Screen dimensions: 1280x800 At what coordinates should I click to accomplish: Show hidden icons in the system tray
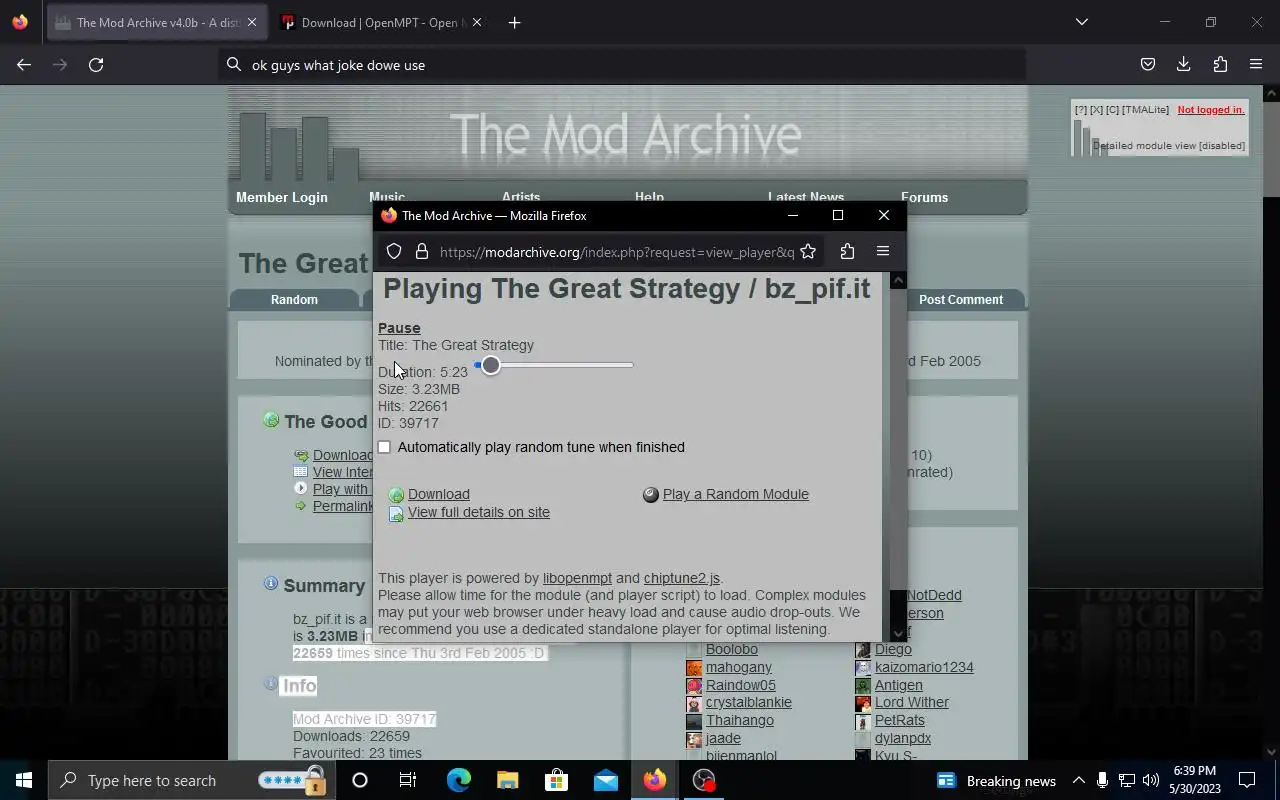(1078, 780)
